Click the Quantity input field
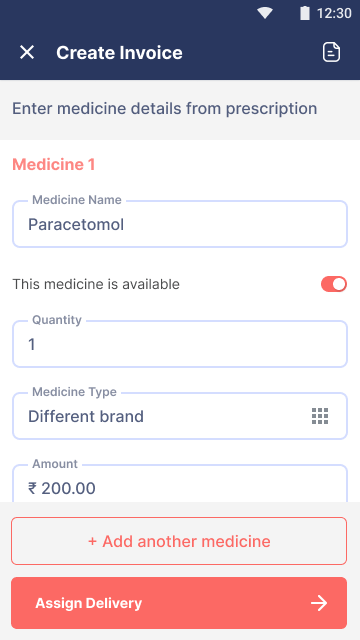Image resolution: width=360 pixels, height=640 pixels. pos(180,344)
